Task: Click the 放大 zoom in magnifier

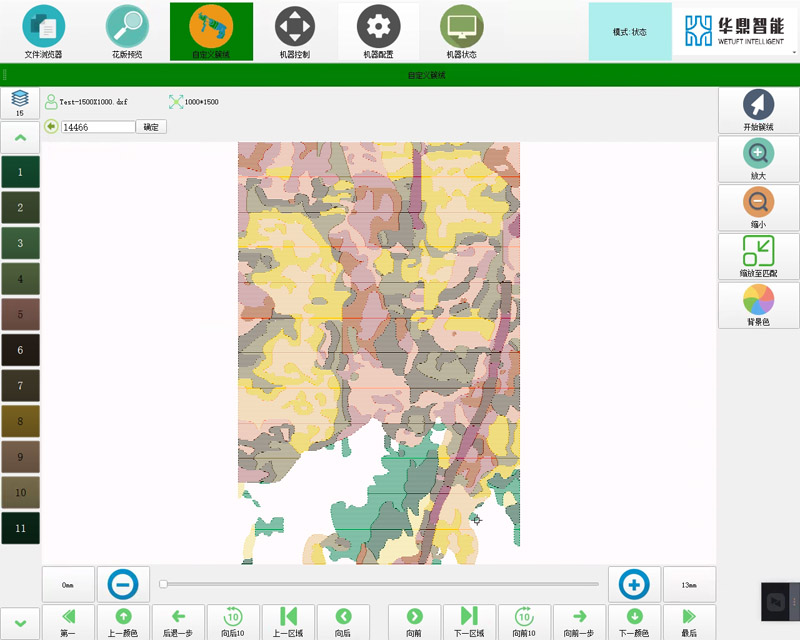Action: pos(759,158)
